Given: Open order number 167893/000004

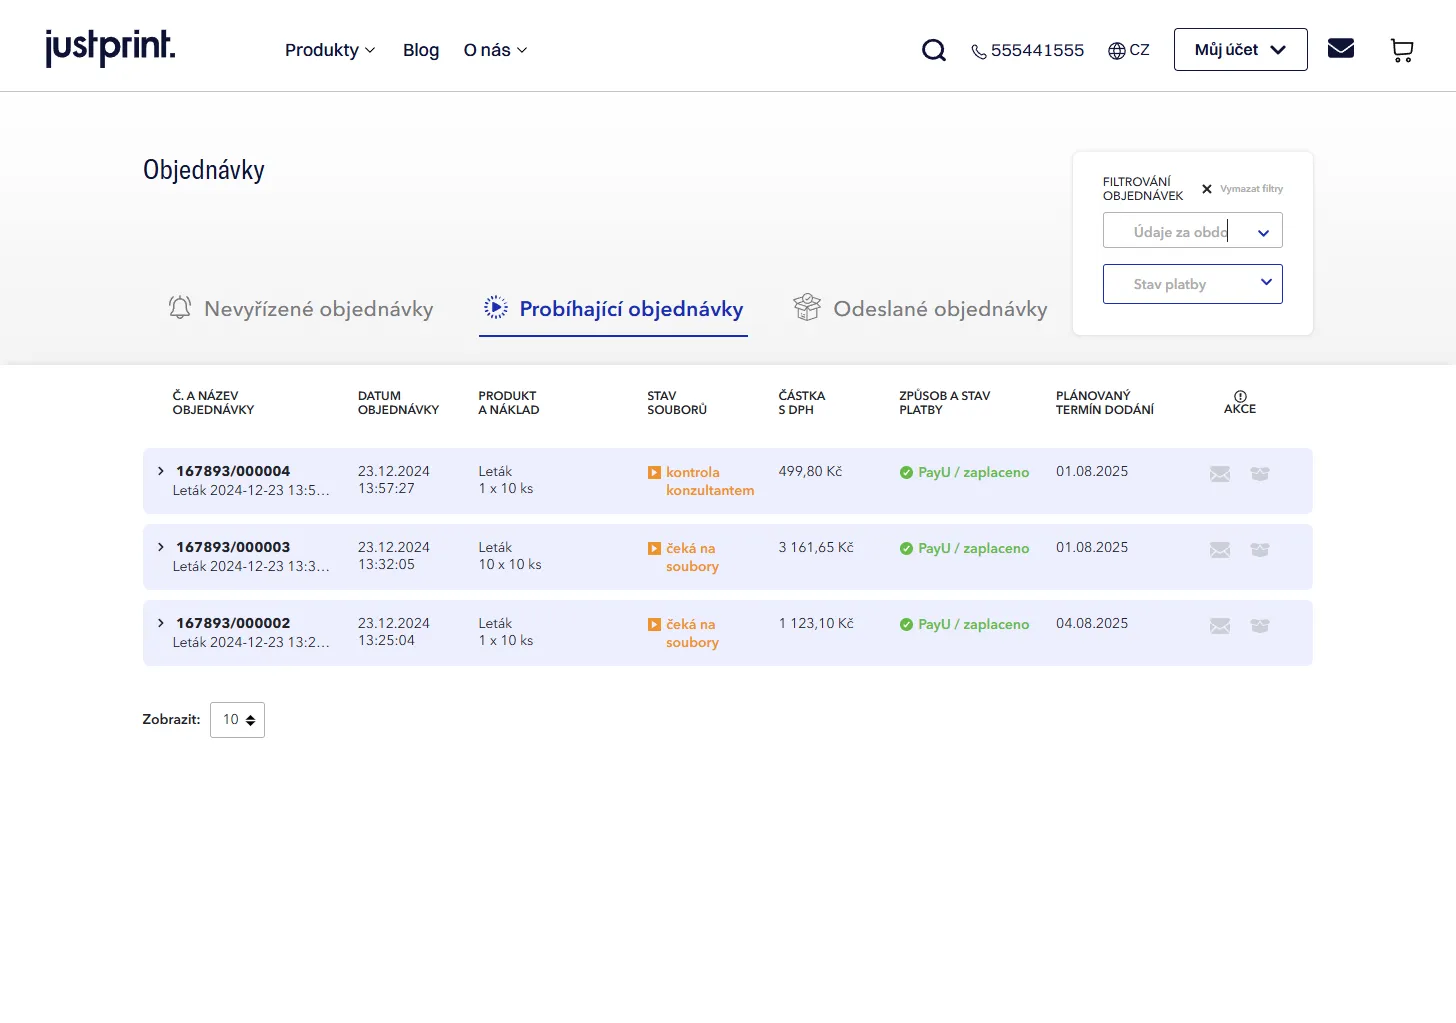Looking at the screenshot, I should tap(233, 471).
